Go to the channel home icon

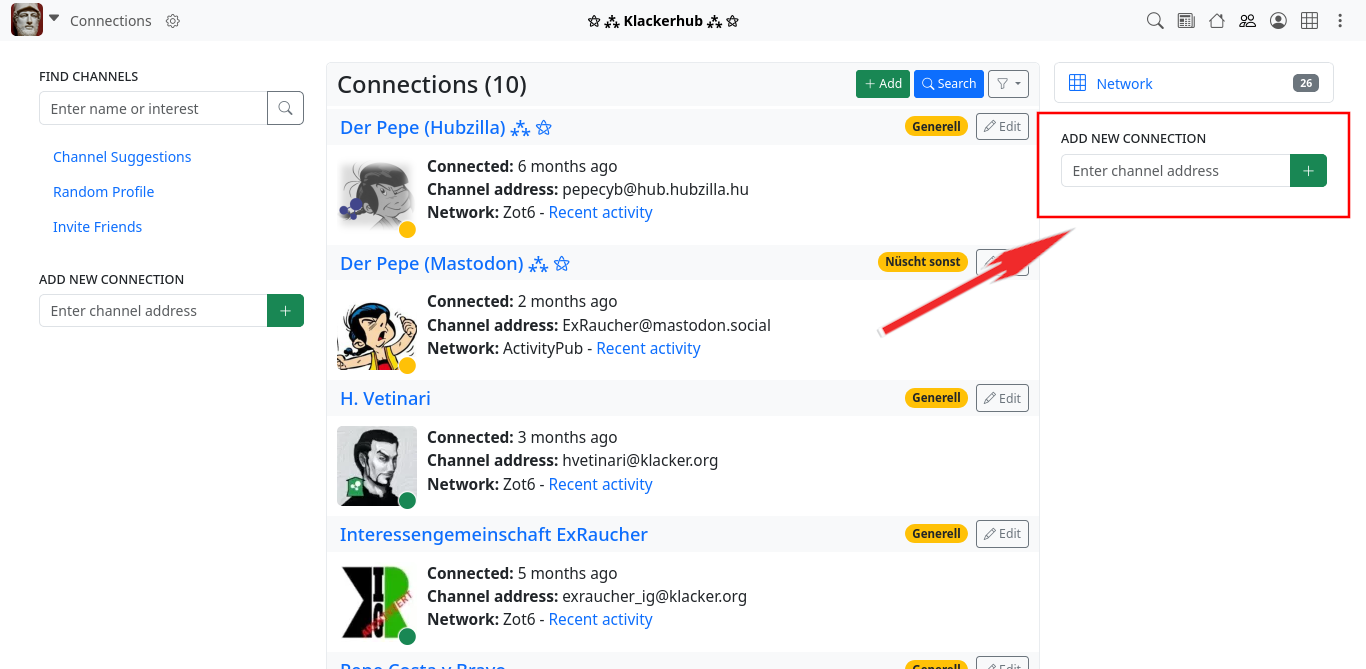(1217, 21)
